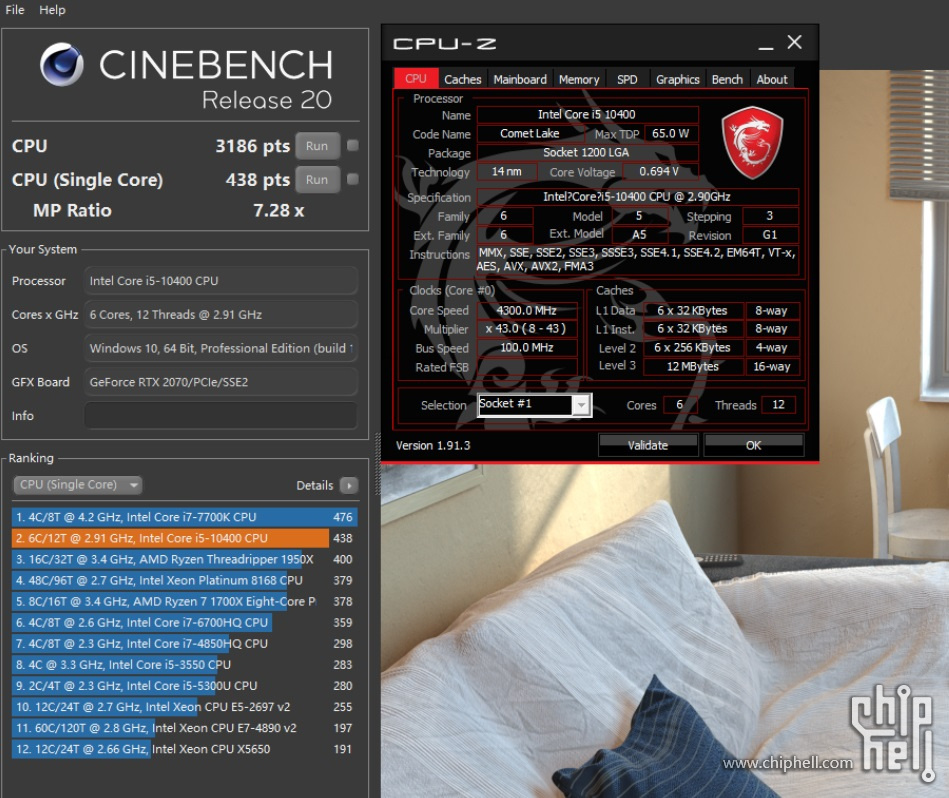Click the Details arrow in Ranking section
The width and height of the screenshot is (949, 798).
351,485
